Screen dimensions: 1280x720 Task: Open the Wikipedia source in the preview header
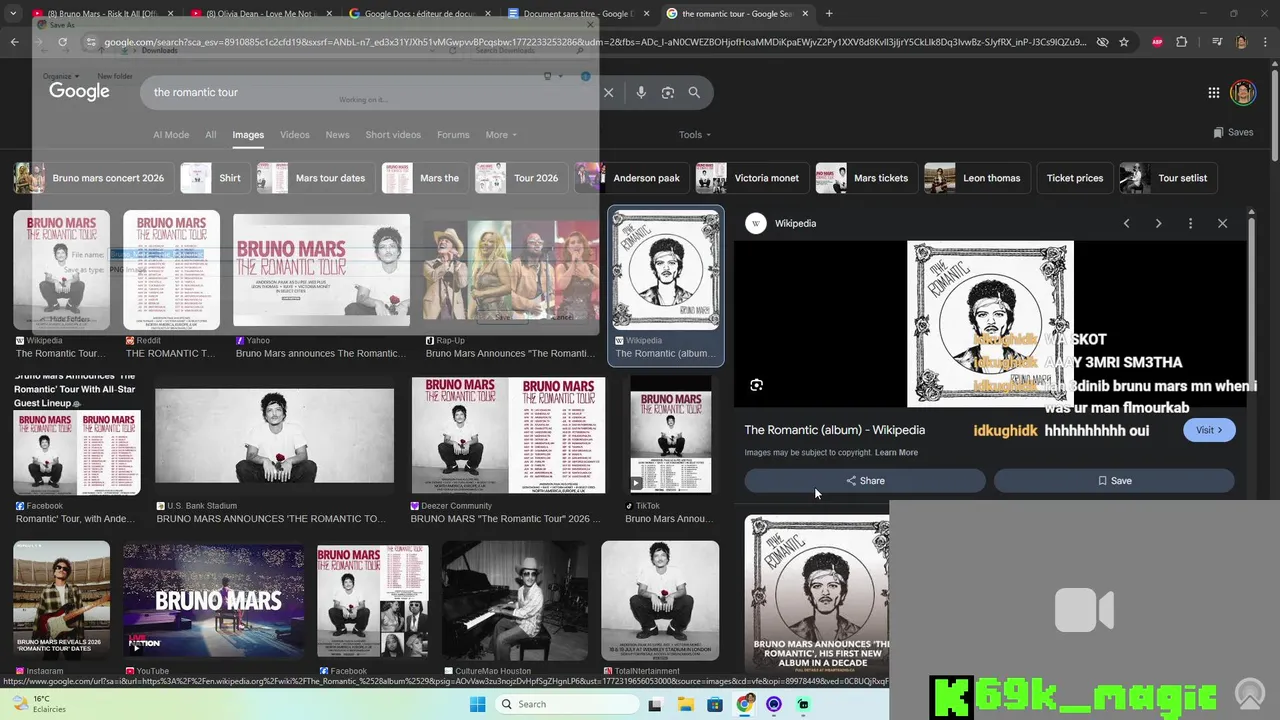click(782, 223)
